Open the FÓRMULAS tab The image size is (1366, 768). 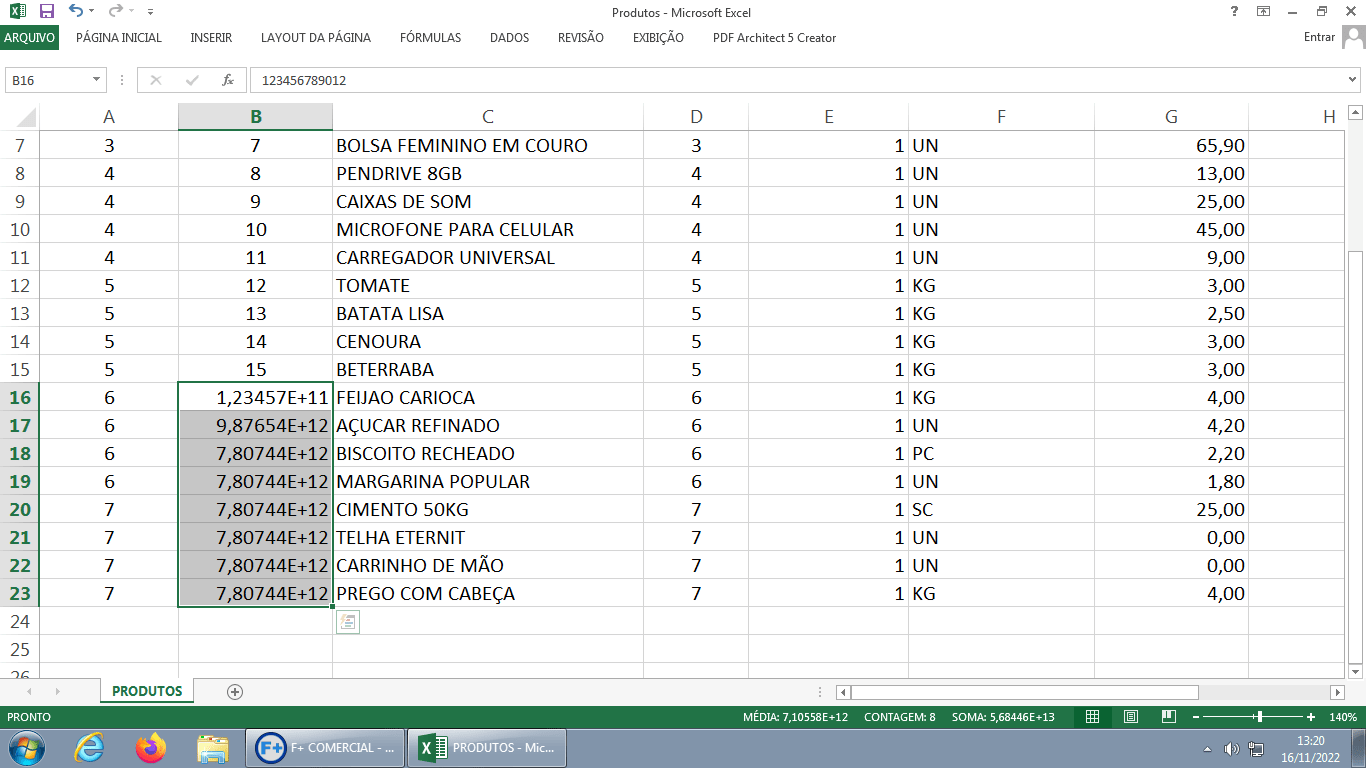[430, 38]
